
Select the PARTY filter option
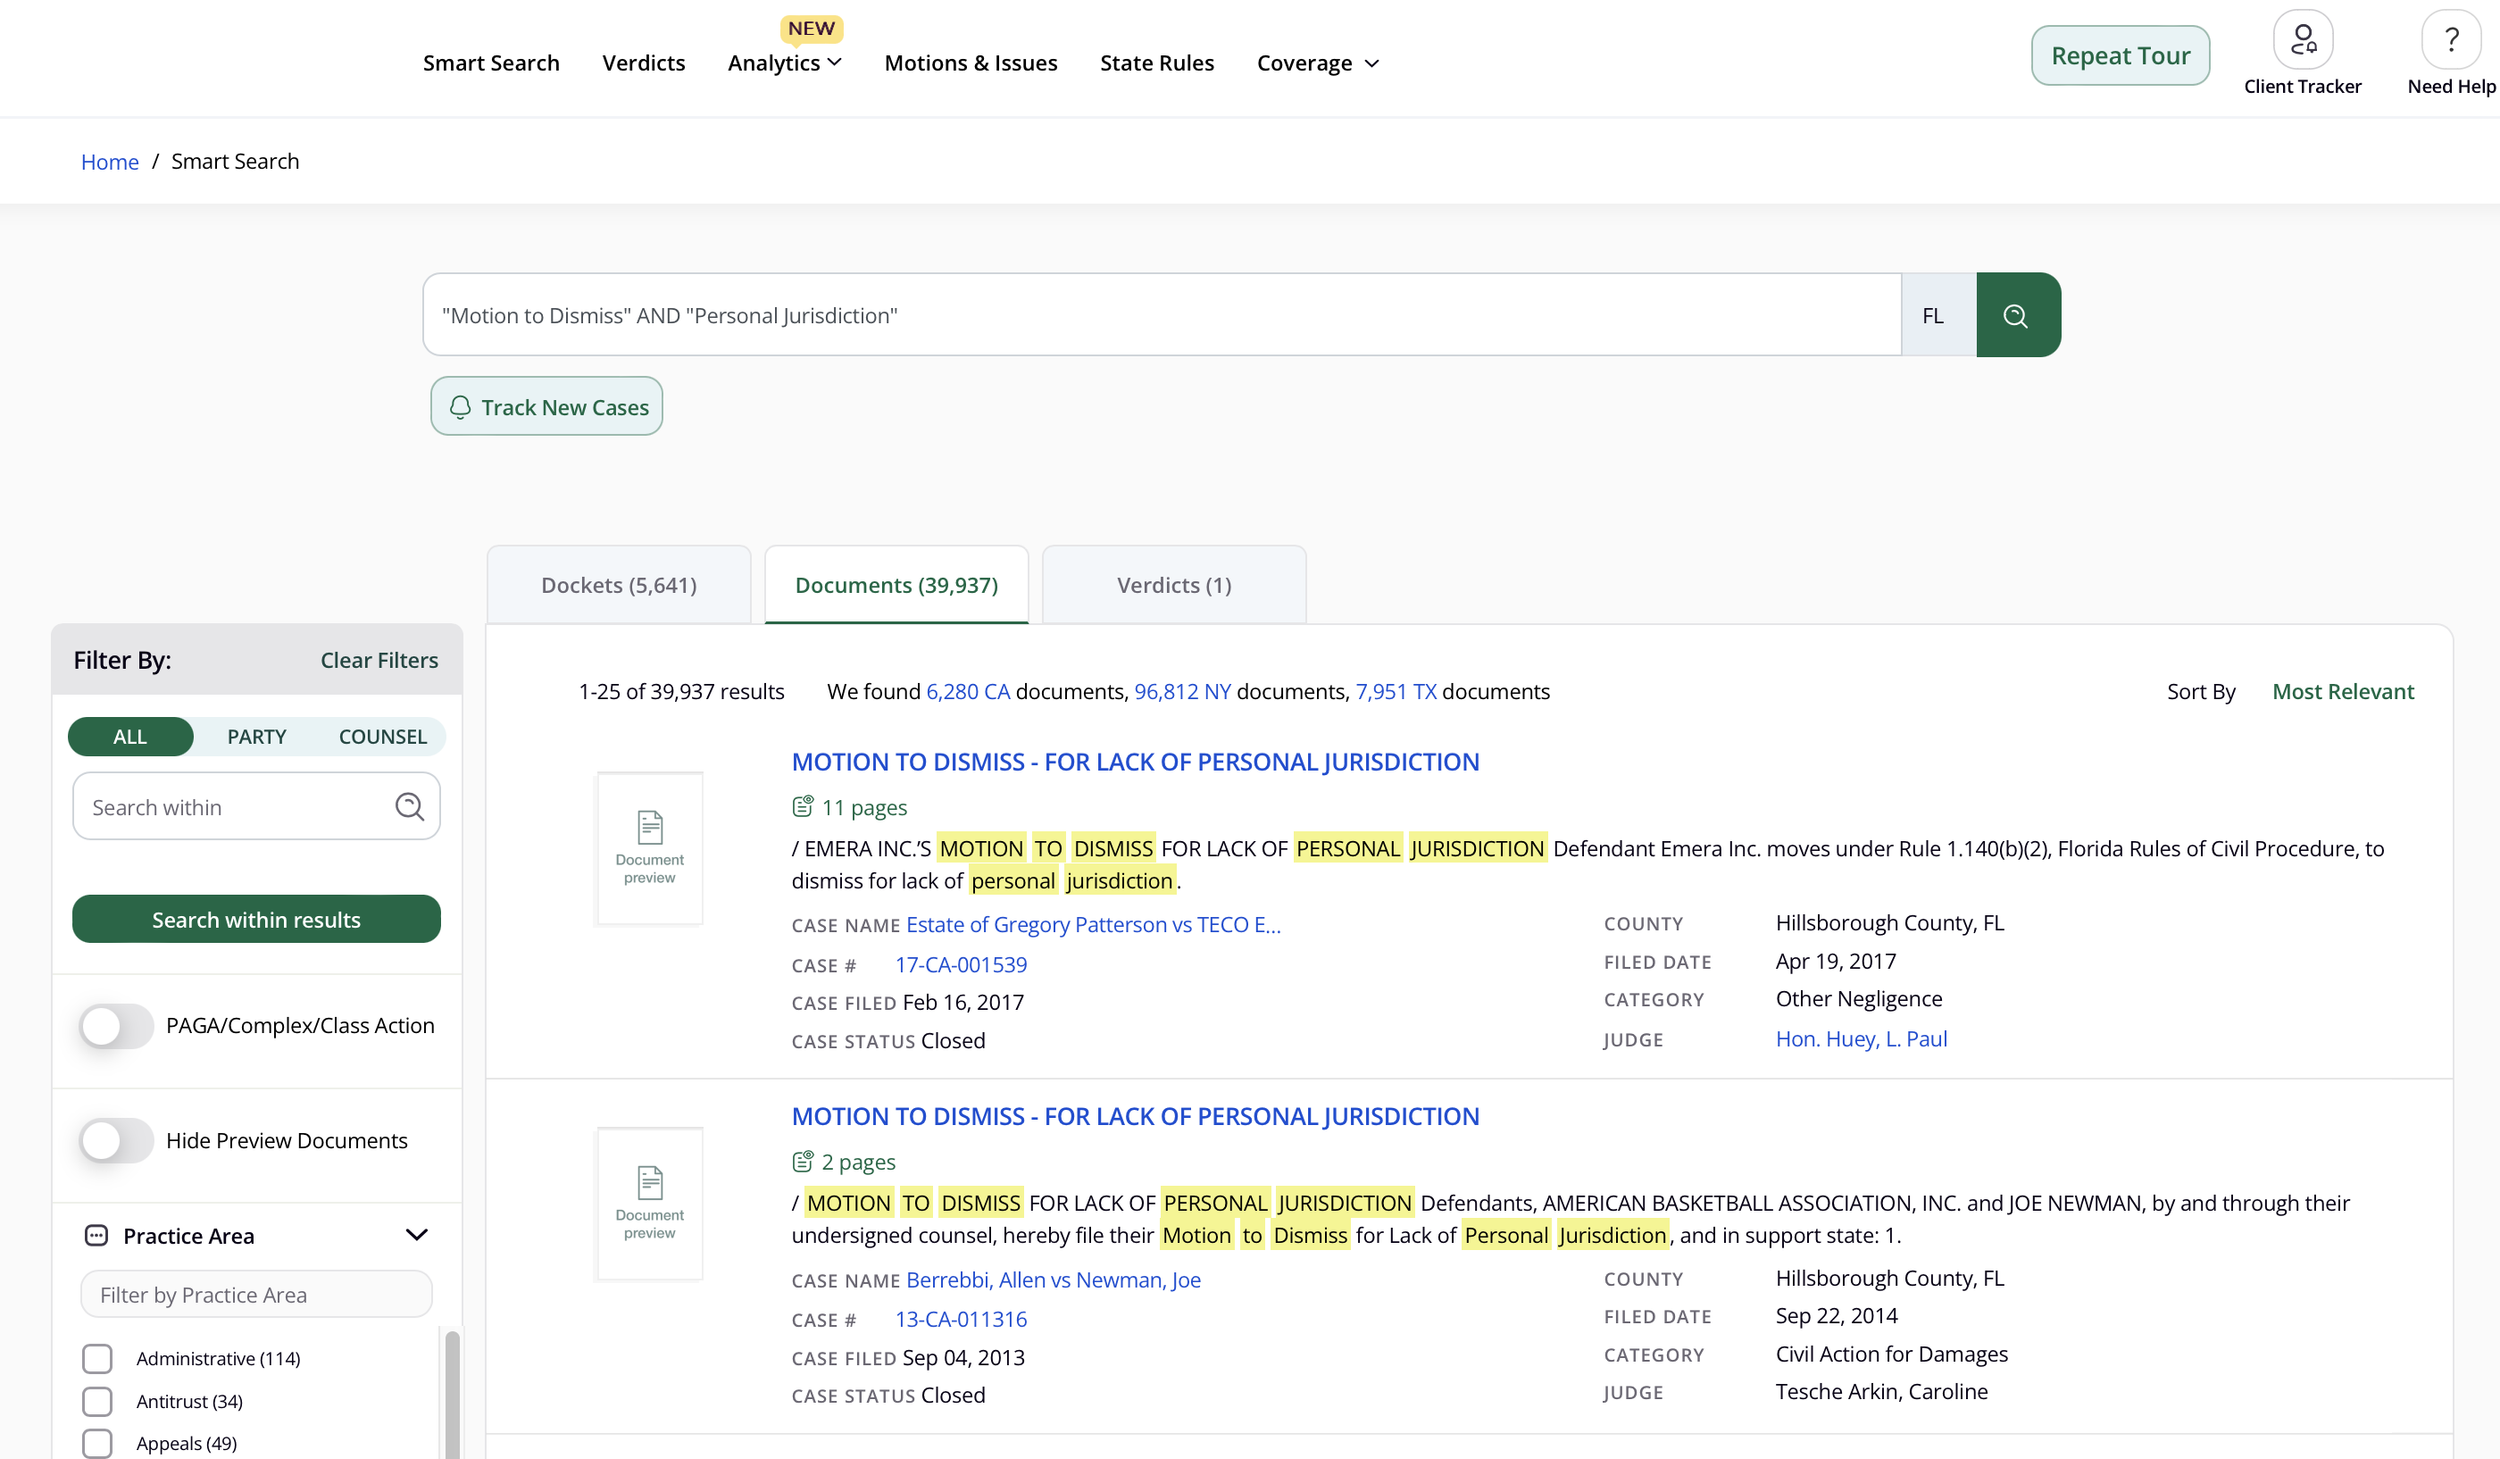[x=256, y=736]
